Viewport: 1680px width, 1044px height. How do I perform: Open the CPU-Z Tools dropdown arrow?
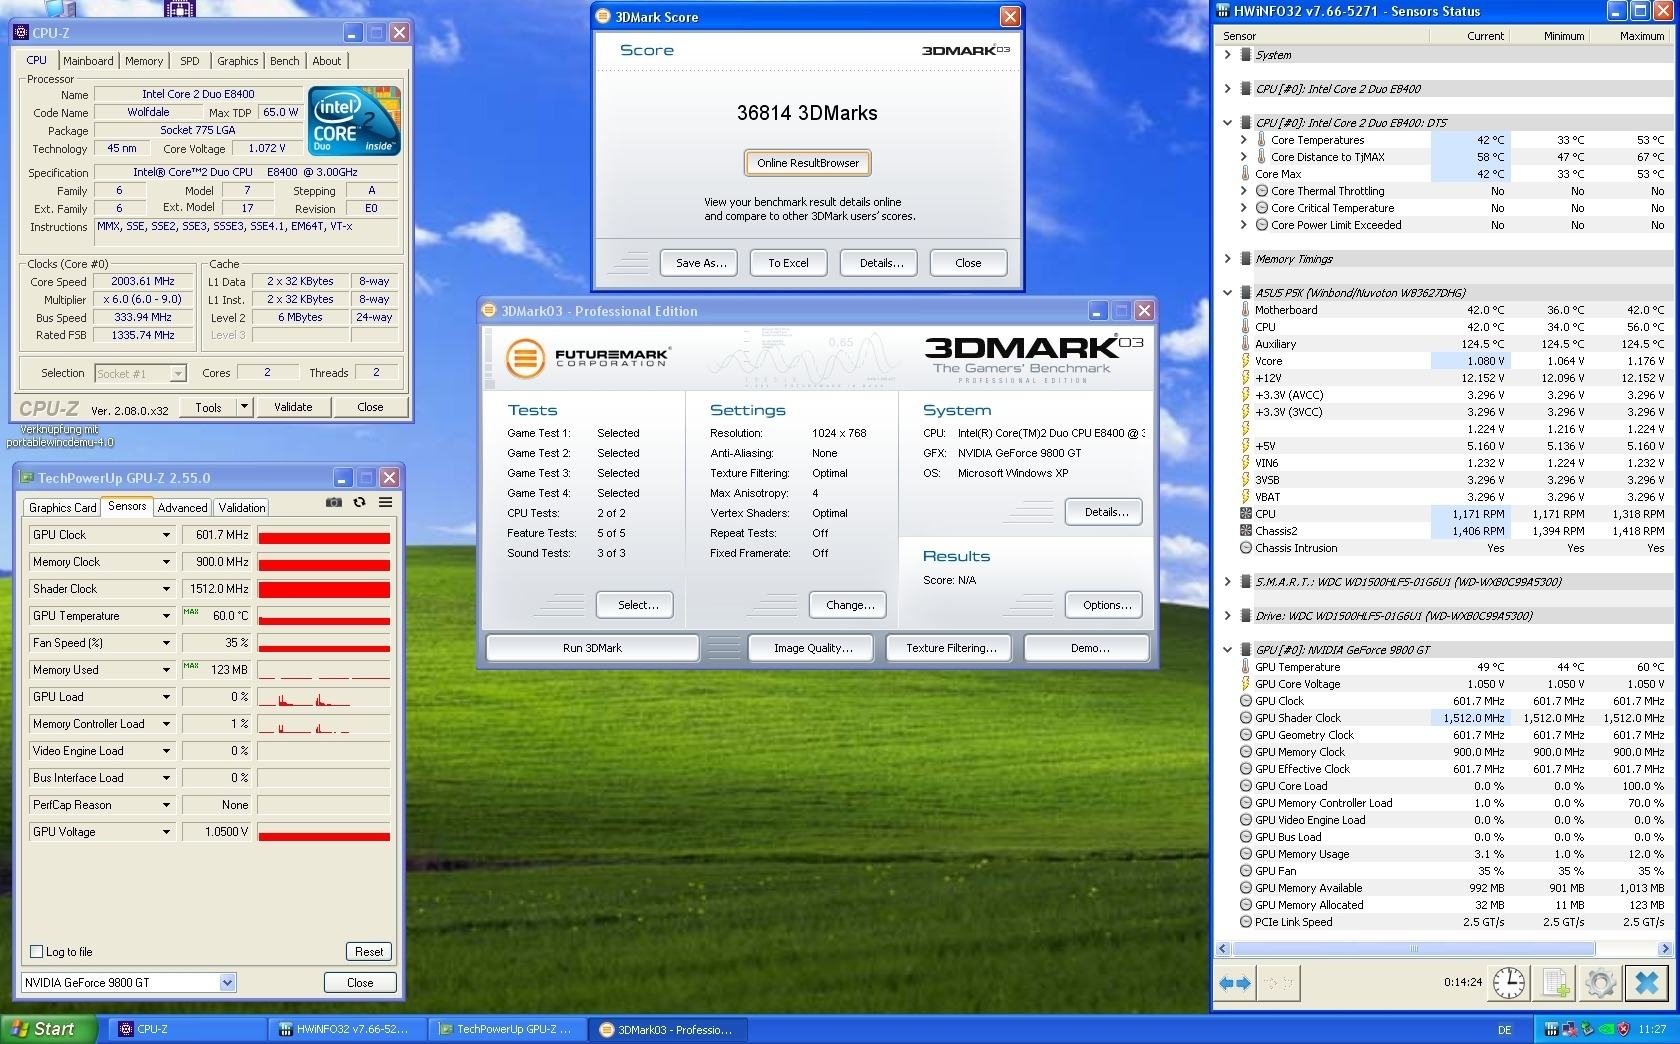pyautogui.click(x=243, y=407)
